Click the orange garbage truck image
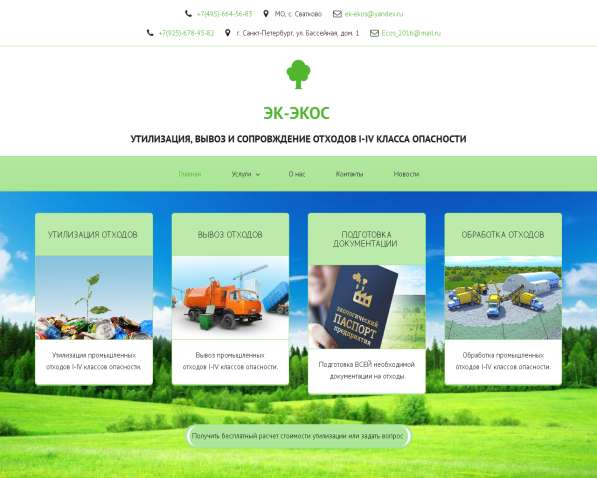This screenshot has width=597, height=478. tap(230, 297)
